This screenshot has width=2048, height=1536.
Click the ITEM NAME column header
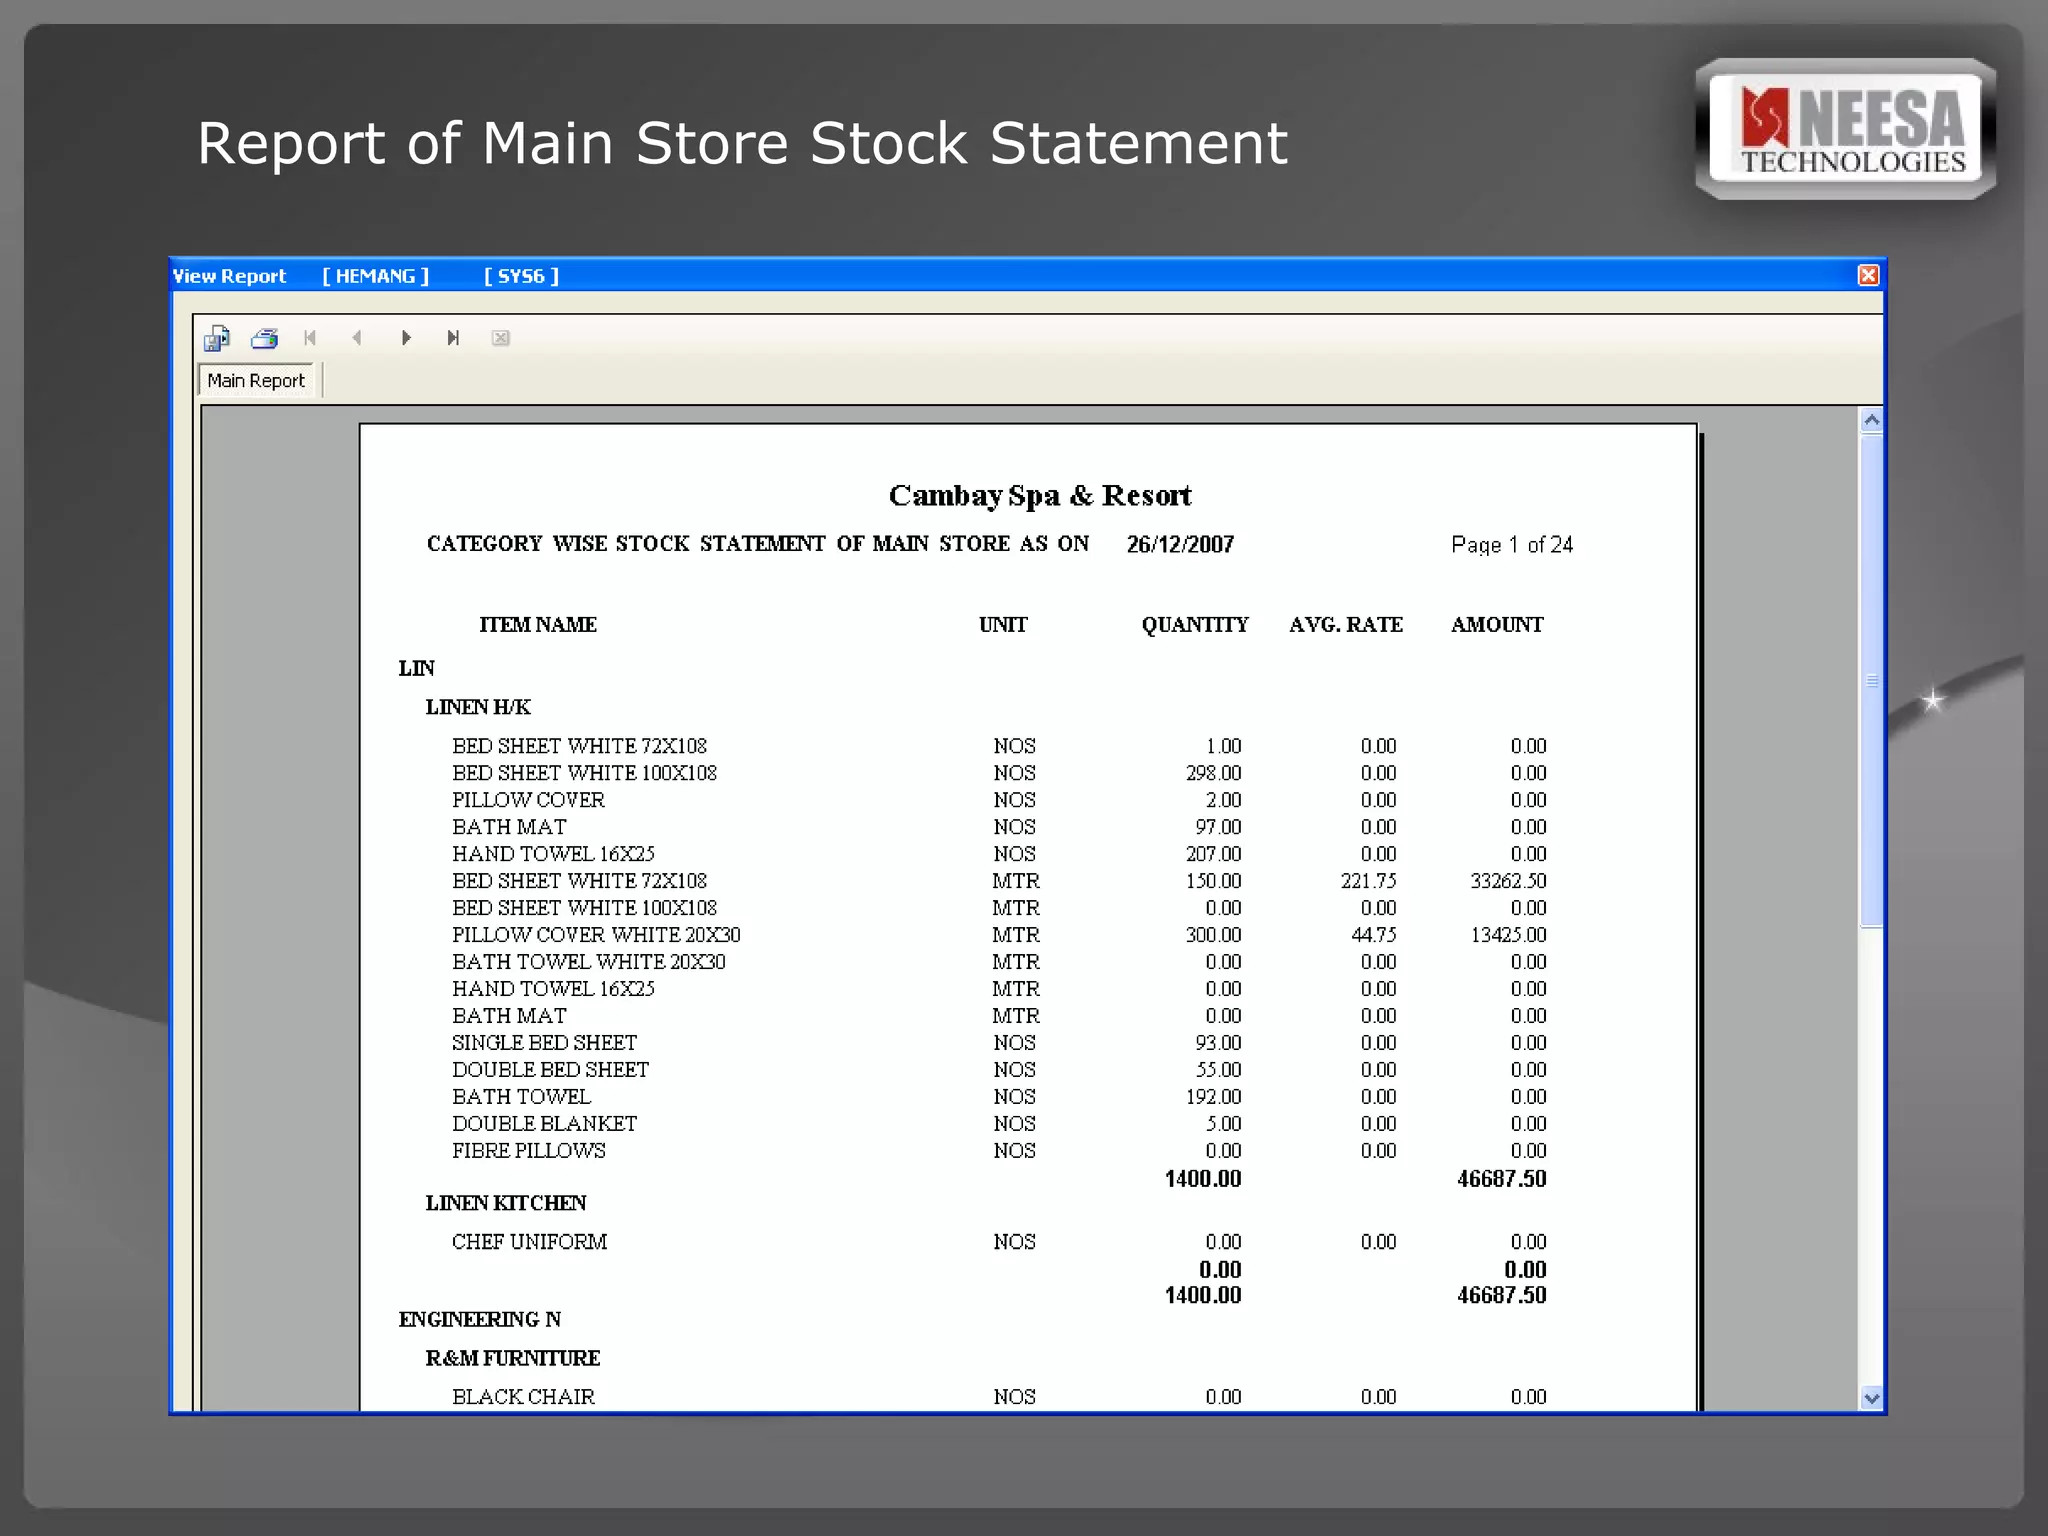click(538, 624)
